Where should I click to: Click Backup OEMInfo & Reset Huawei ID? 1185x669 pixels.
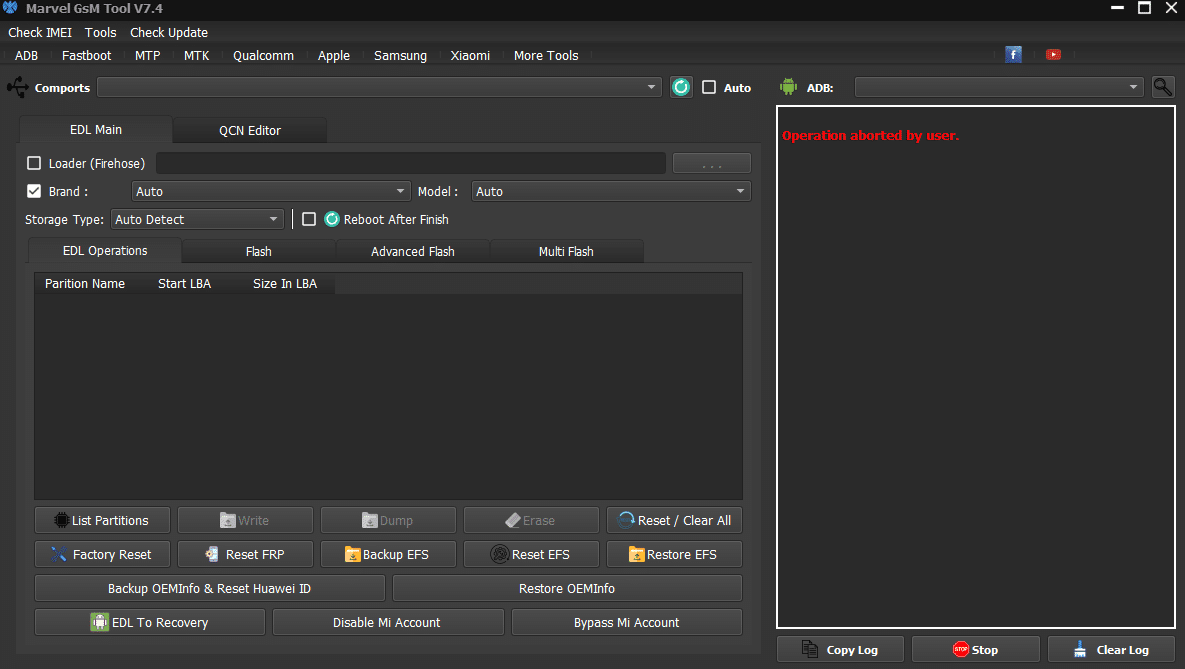point(209,588)
